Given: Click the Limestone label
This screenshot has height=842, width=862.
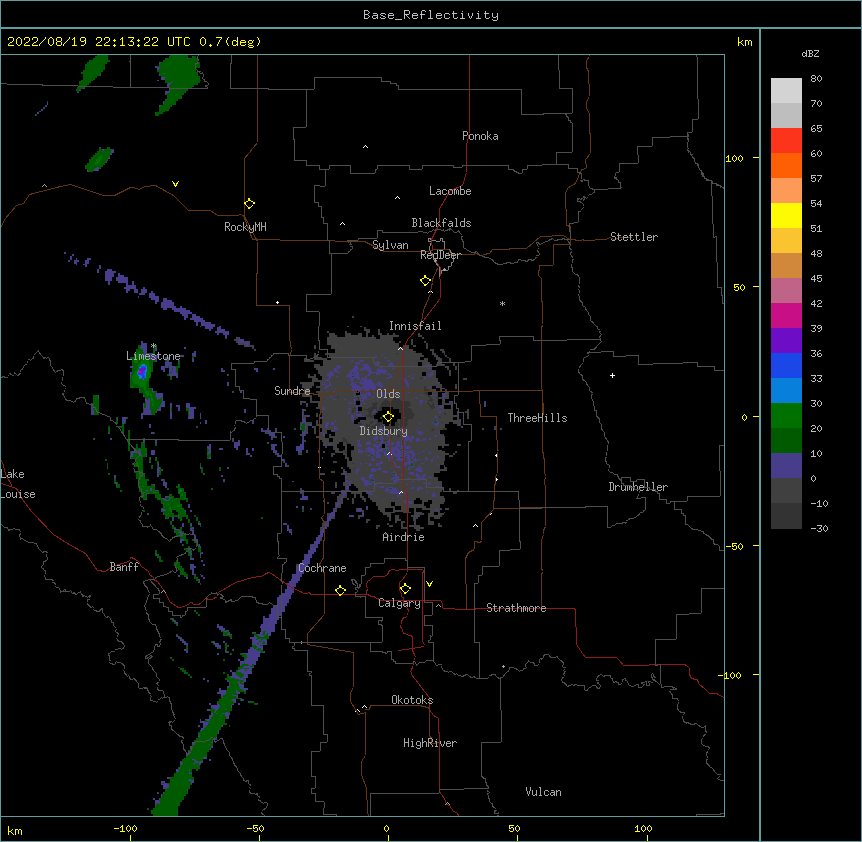Looking at the screenshot, I should click(153, 356).
